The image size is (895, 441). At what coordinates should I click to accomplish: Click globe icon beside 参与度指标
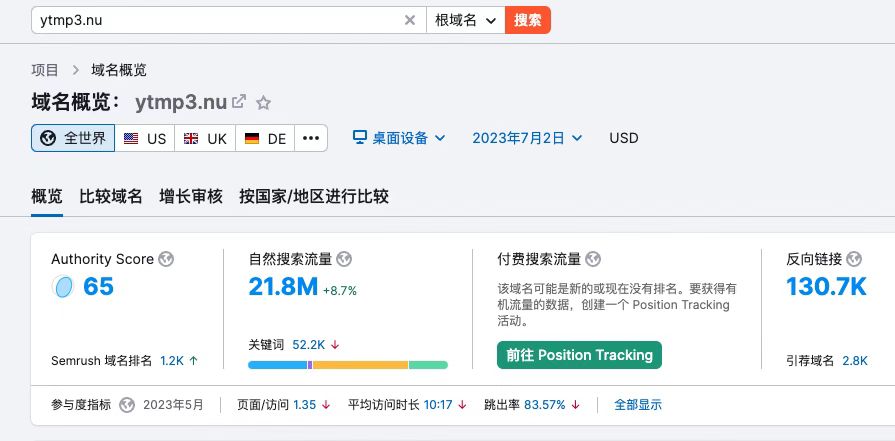pos(127,405)
